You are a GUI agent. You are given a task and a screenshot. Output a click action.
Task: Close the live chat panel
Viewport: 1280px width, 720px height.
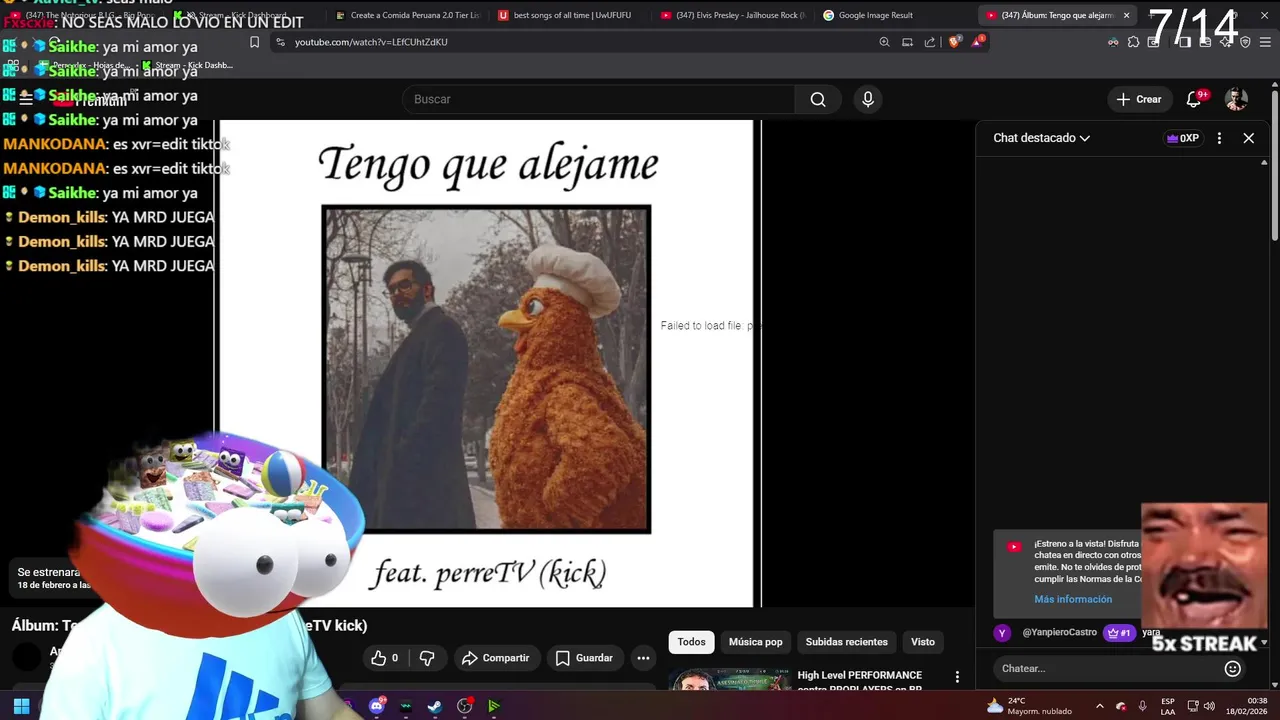coord(1248,138)
